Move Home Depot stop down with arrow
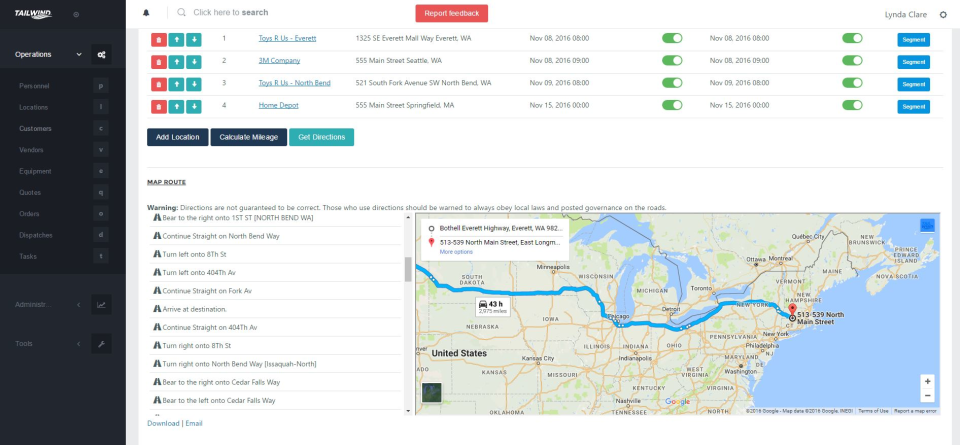The height and width of the screenshot is (445, 960). [x=193, y=107]
